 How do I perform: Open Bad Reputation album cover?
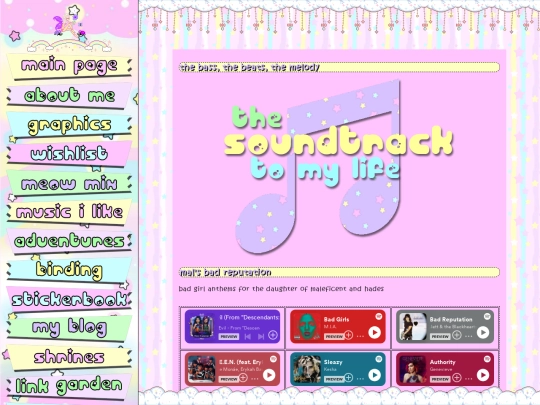click(x=413, y=326)
